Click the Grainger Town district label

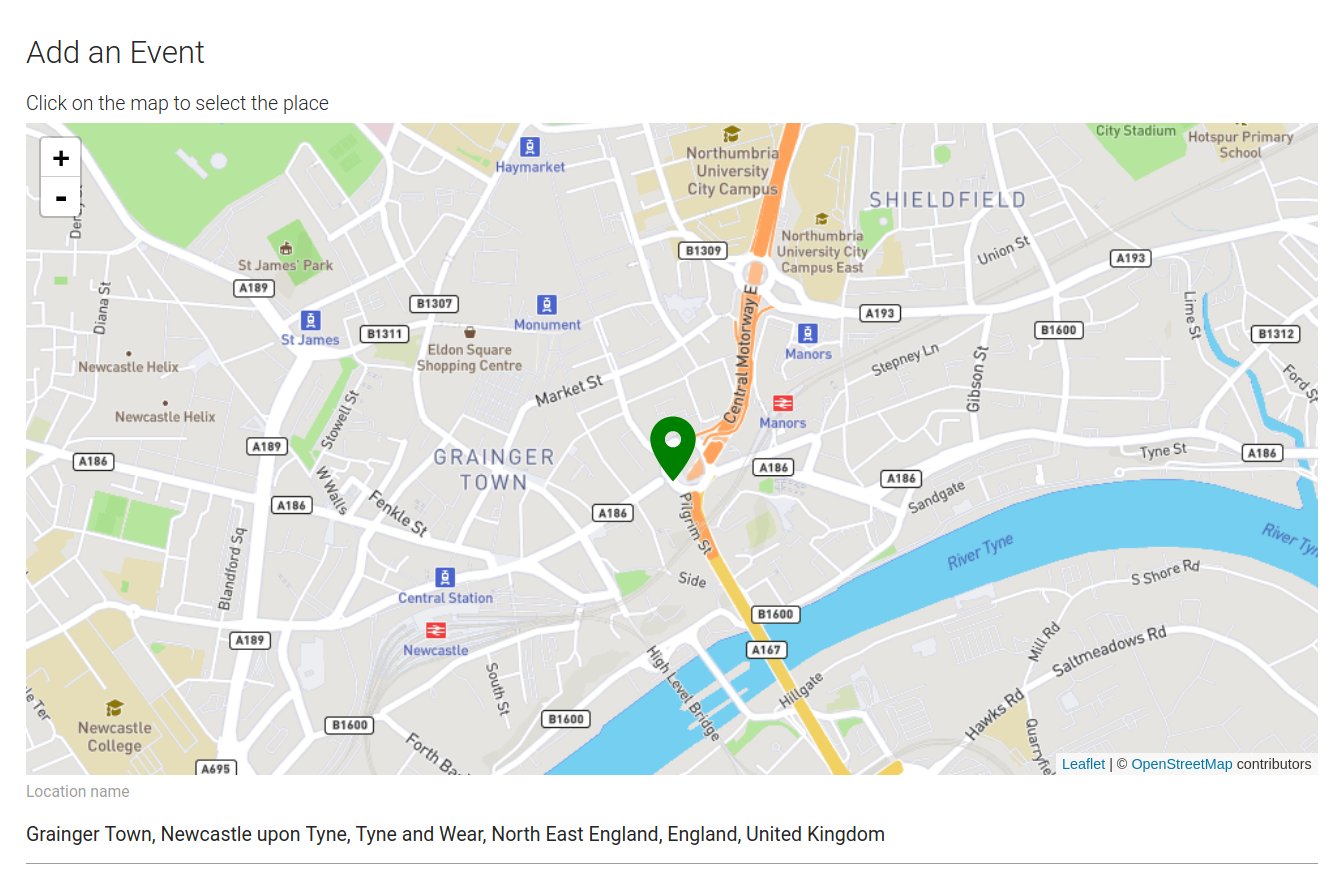point(493,469)
